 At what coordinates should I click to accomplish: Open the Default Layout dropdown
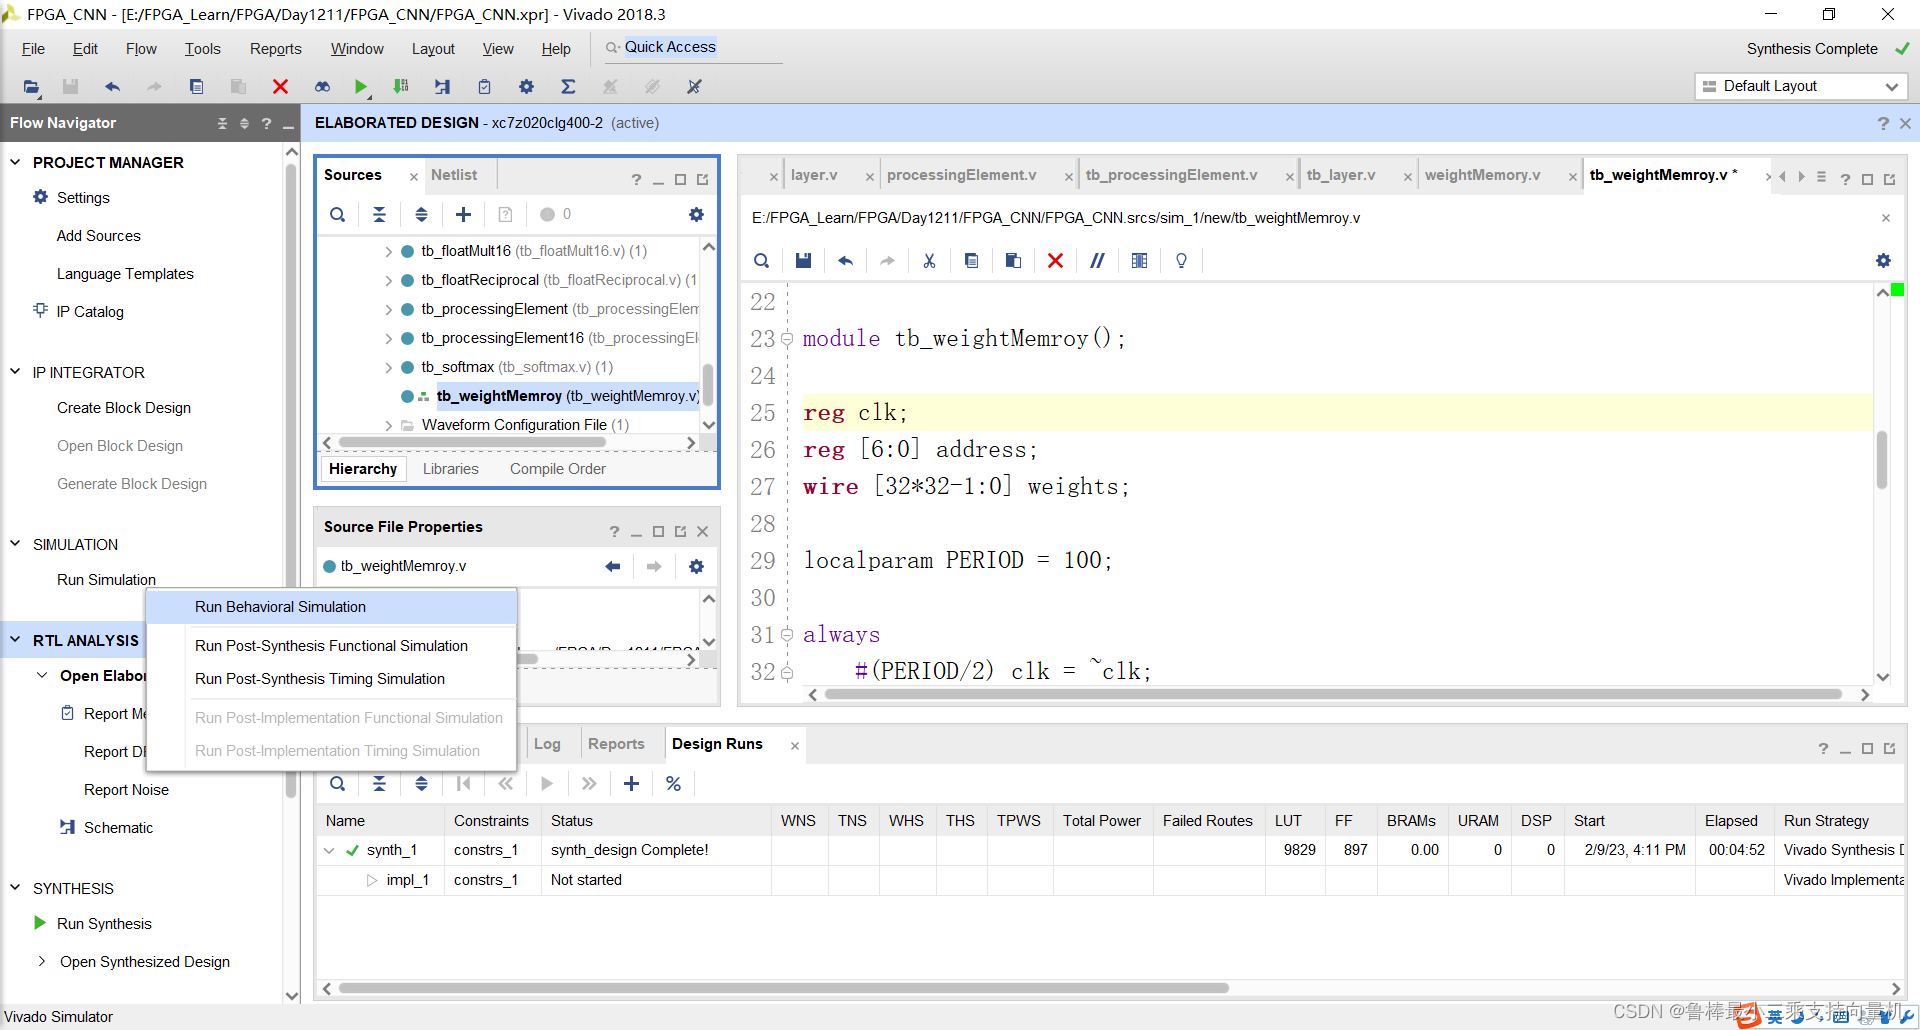1801,86
